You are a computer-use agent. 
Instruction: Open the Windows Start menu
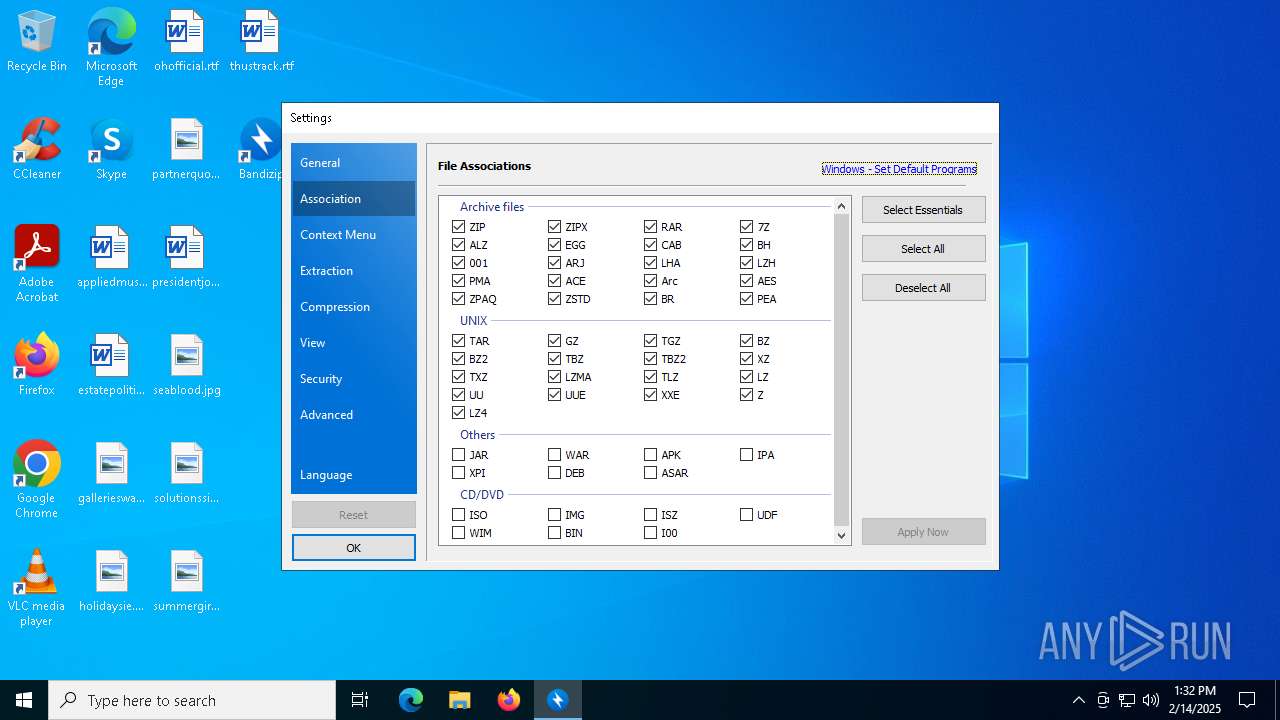[x=24, y=700]
